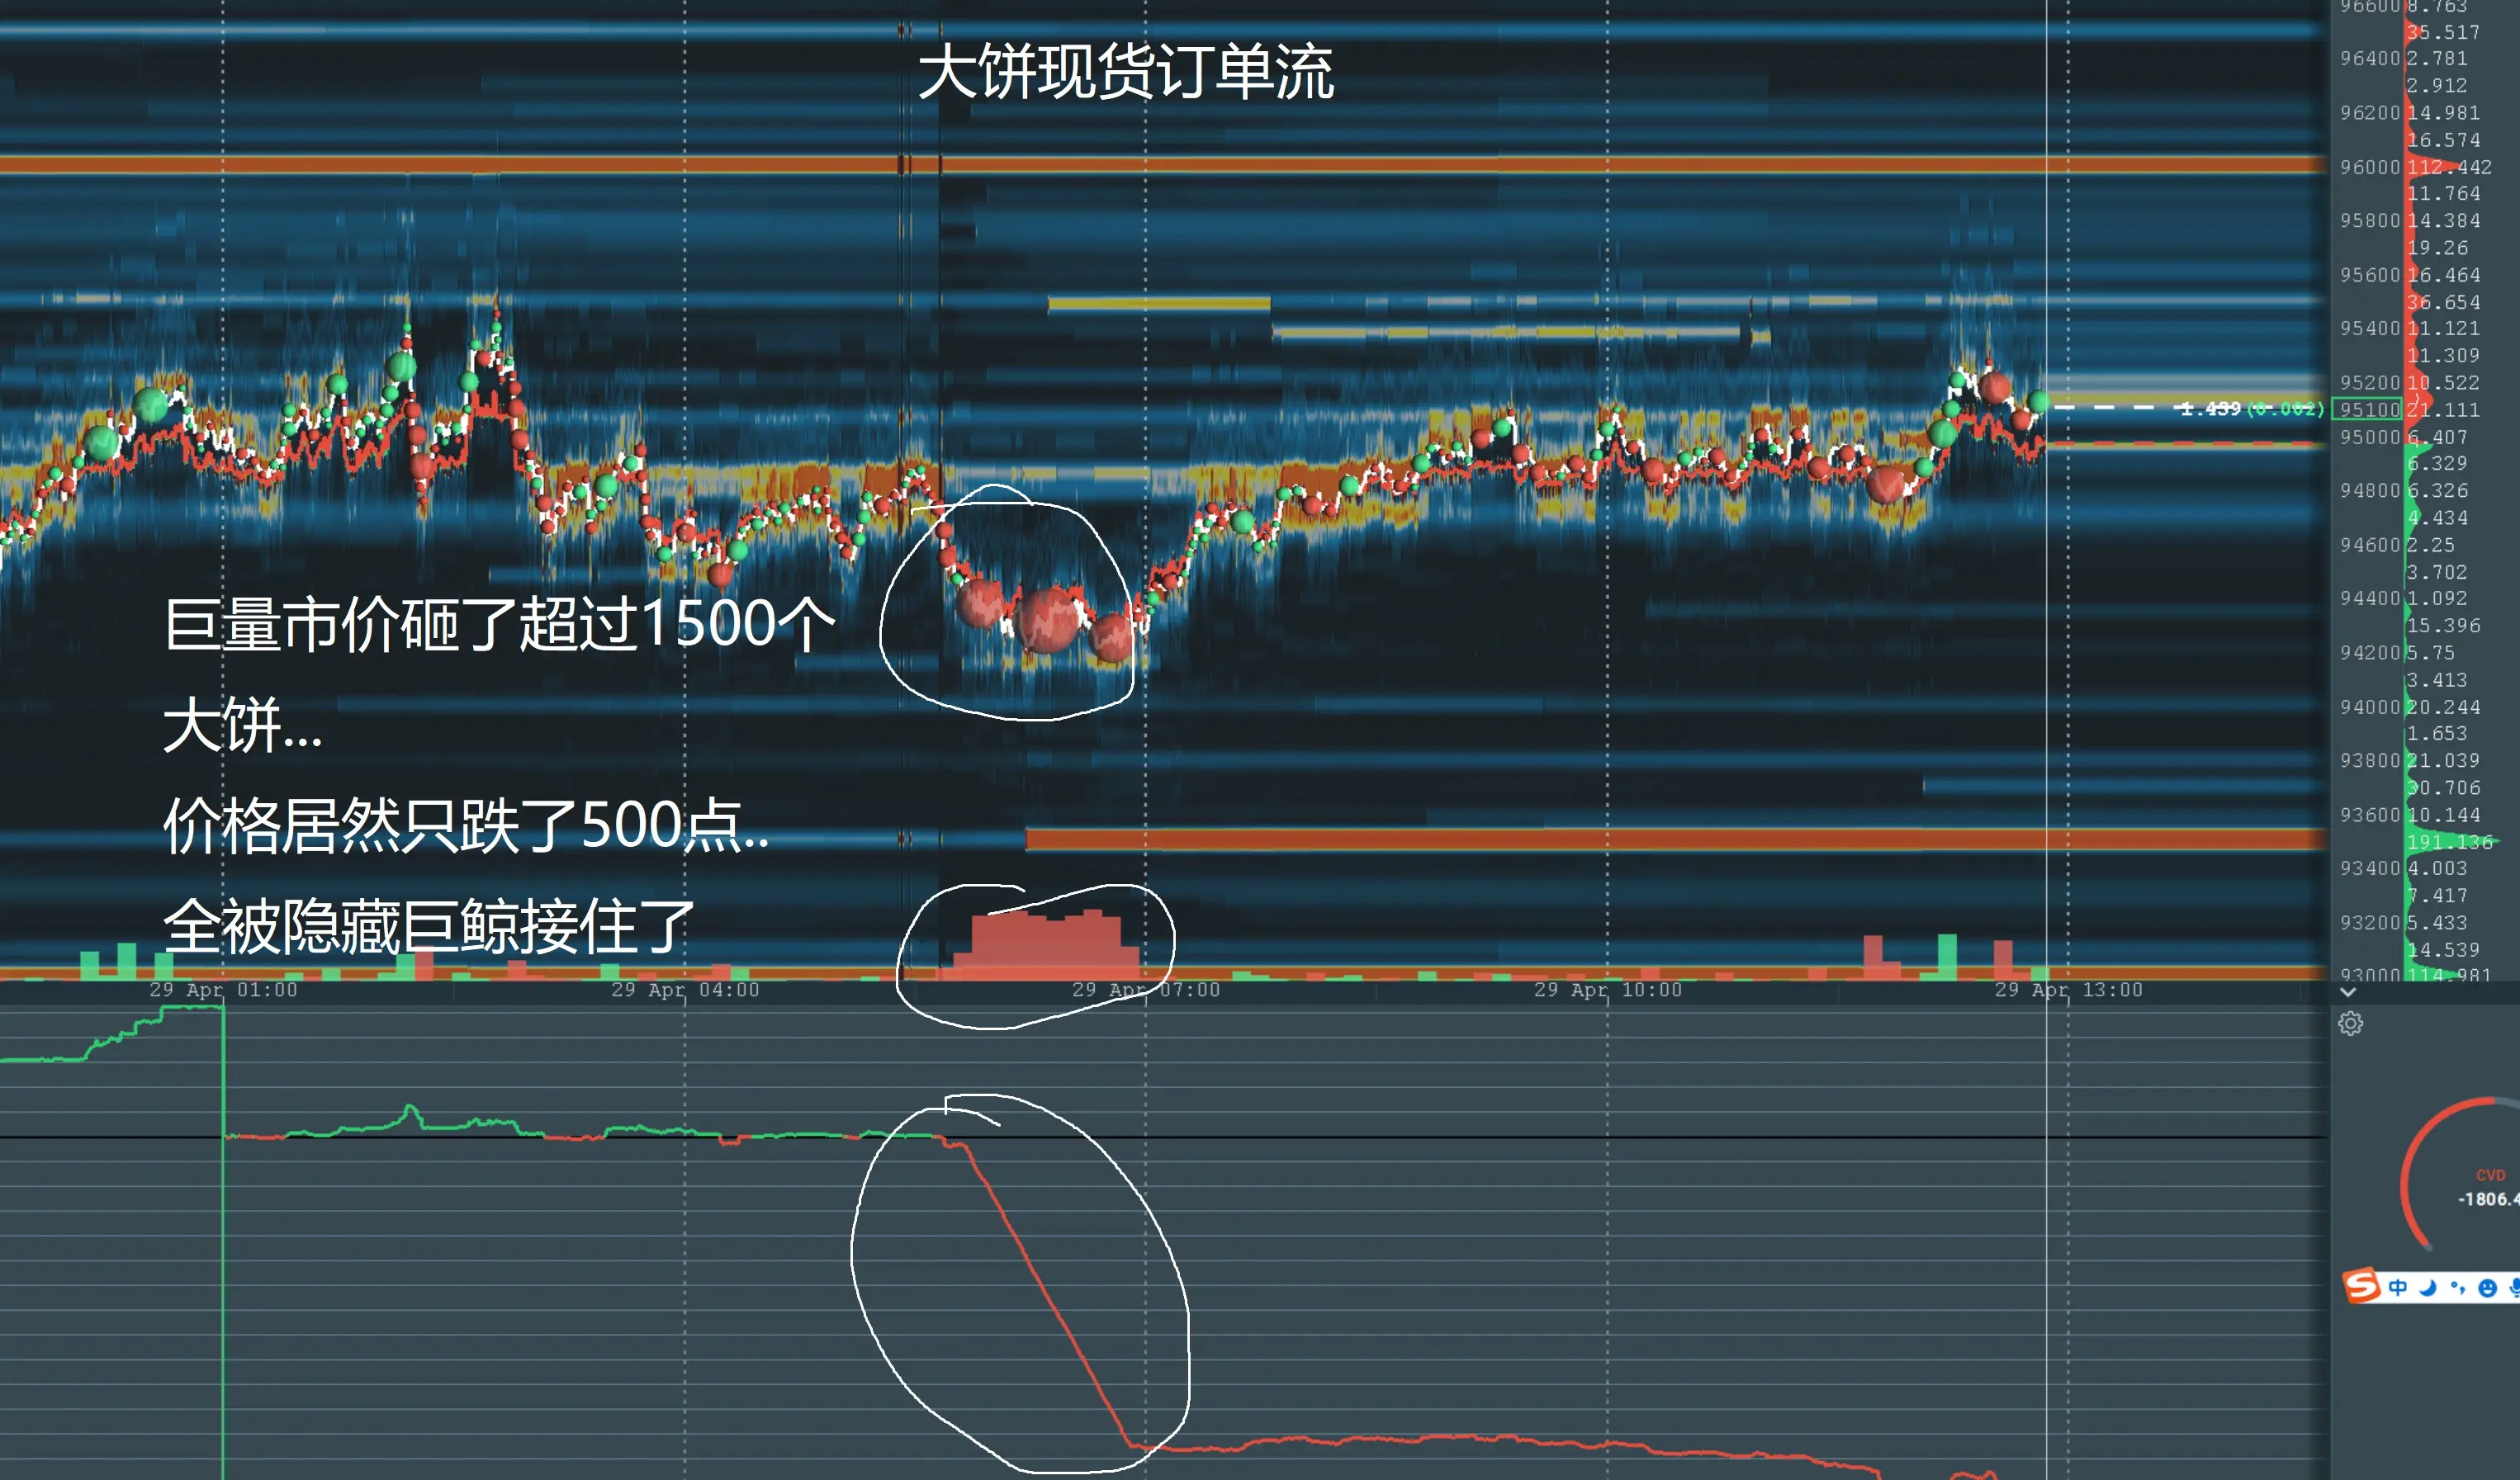Click the 29 Apr 07:00 time axis label
The image size is (2520, 1480).
[x=1146, y=989]
